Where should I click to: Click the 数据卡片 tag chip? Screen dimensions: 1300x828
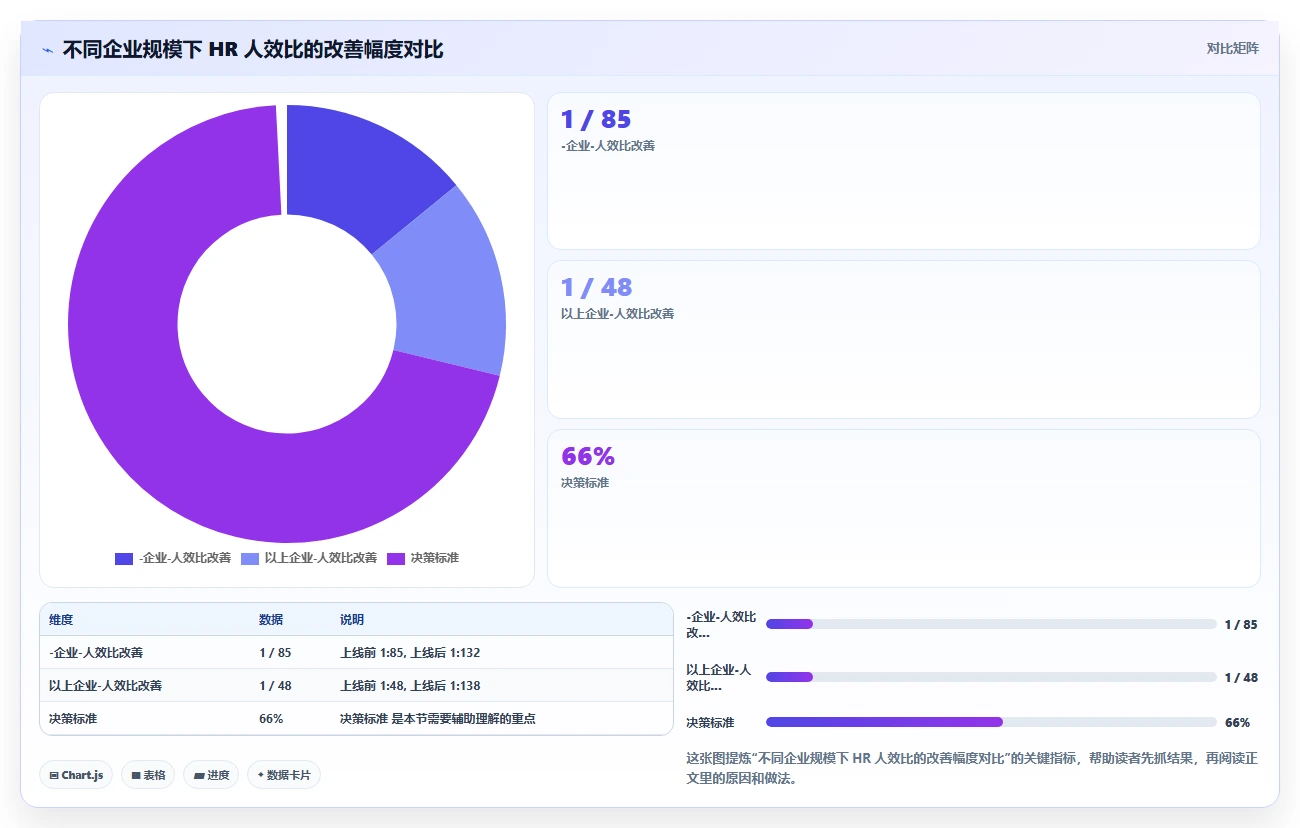[x=284, y=775]
